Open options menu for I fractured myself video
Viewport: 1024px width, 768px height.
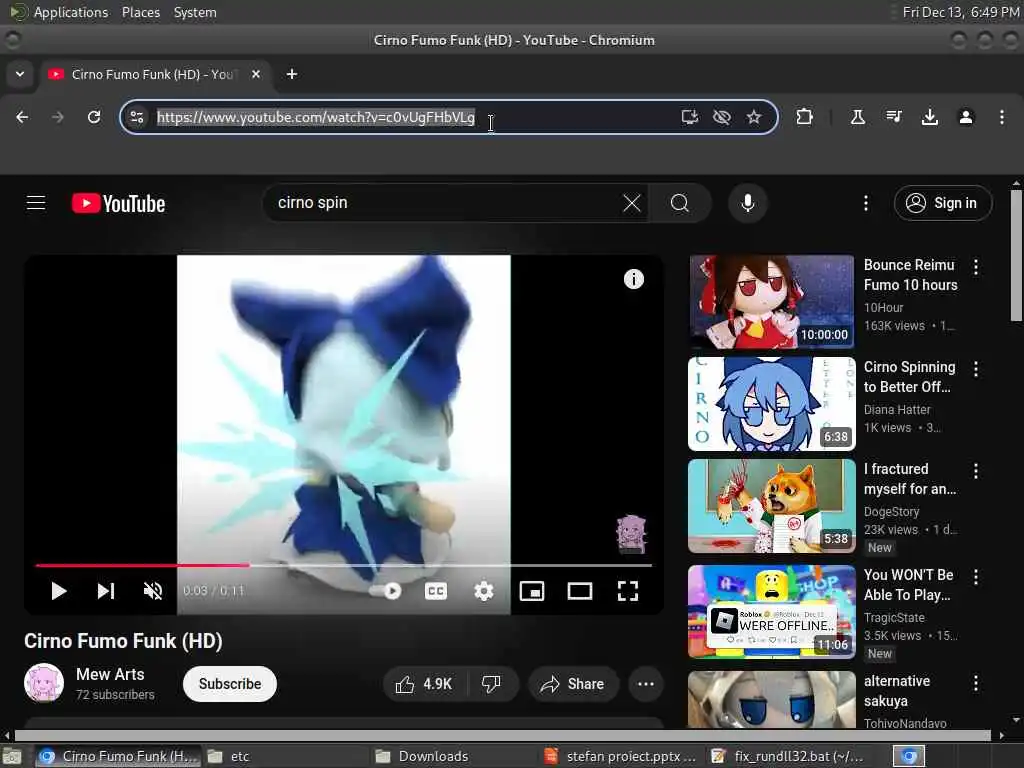[976, 472]
